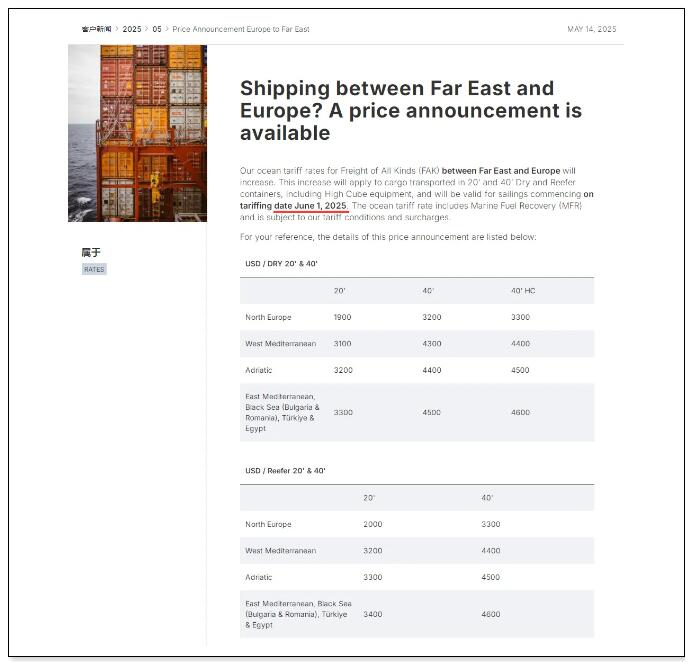Open the RATES category tag
Screen dimensions: 688x662
tap(94, 269)
